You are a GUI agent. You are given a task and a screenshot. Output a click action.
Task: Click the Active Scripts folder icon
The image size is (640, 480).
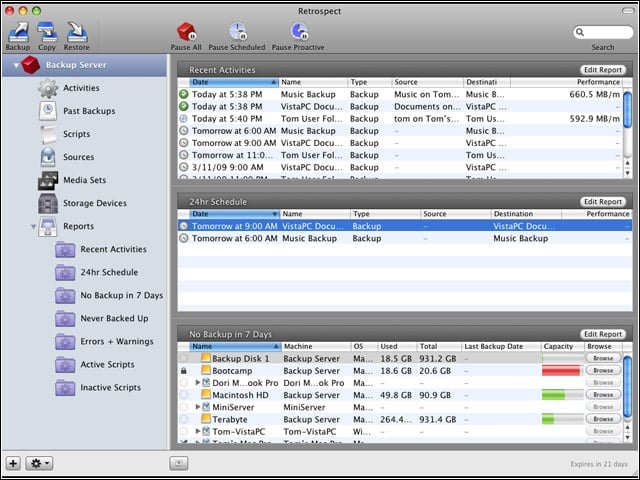(x=65, y=365)
